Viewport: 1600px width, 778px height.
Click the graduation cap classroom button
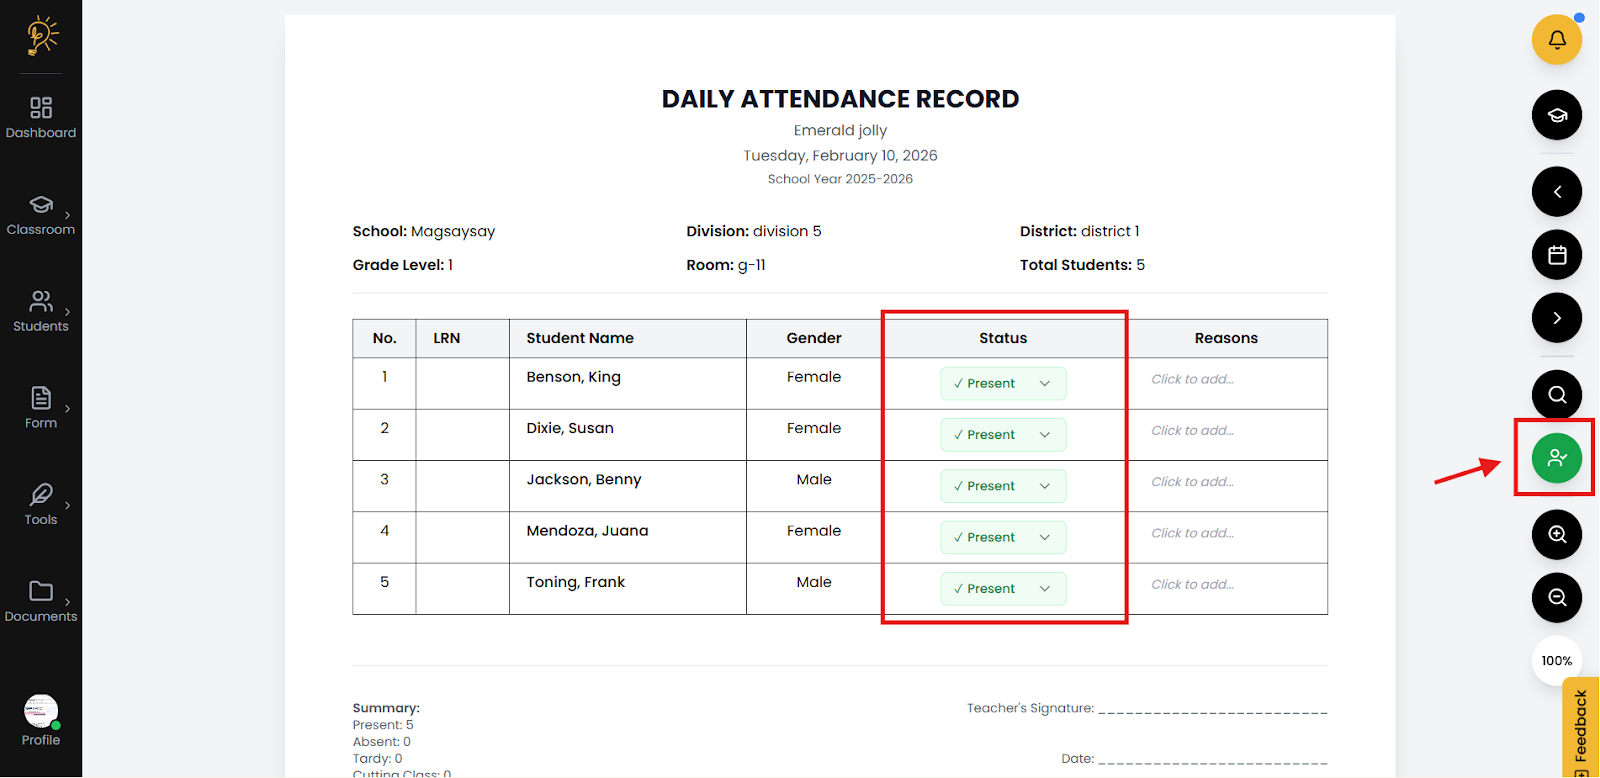[1557, 115]
